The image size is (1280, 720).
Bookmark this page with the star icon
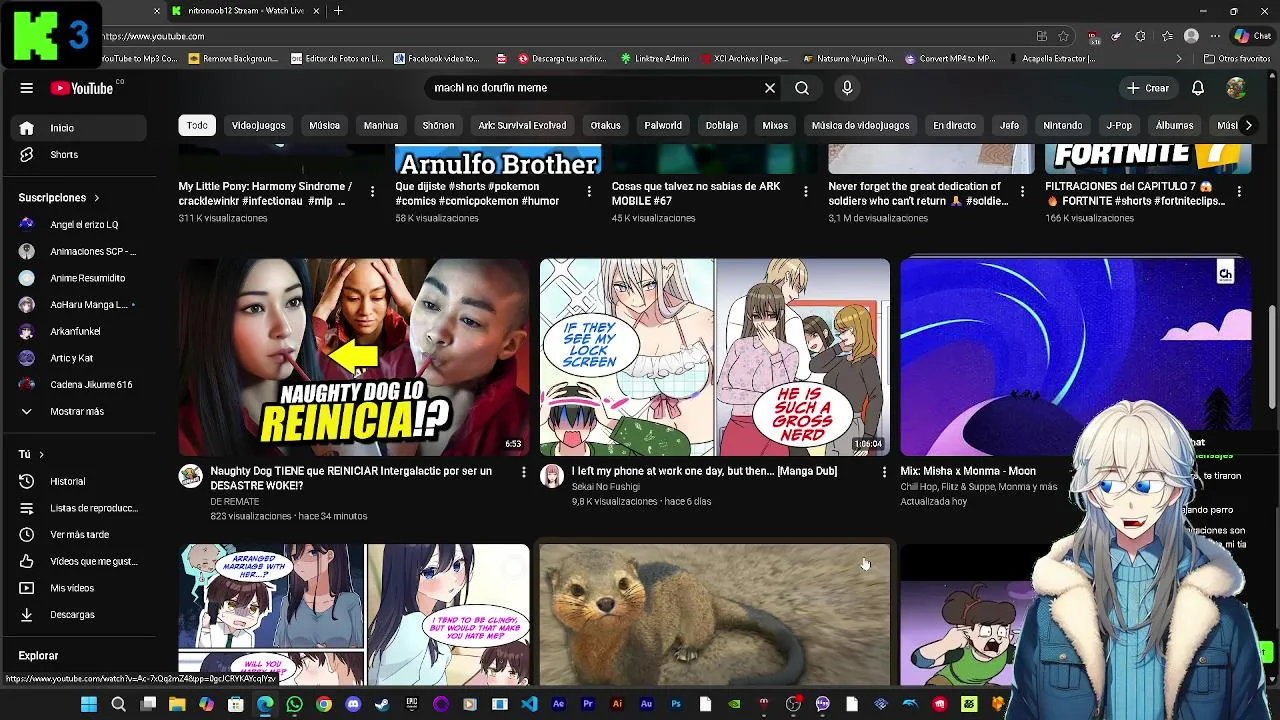pos(1064,36)
